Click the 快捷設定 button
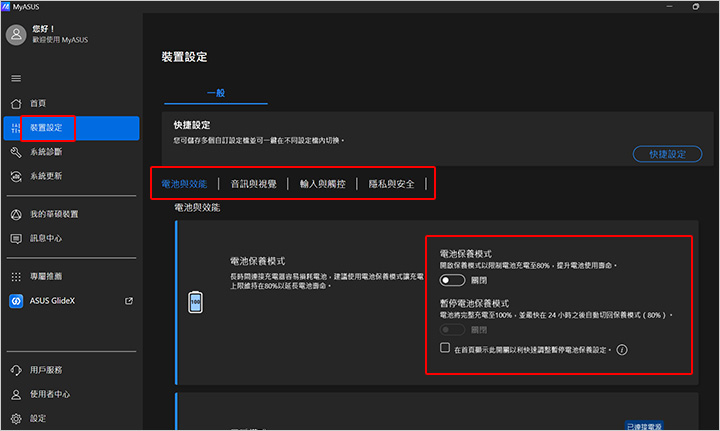The height and width of the screenshot is (431, 720). click(x=667, y=154)
